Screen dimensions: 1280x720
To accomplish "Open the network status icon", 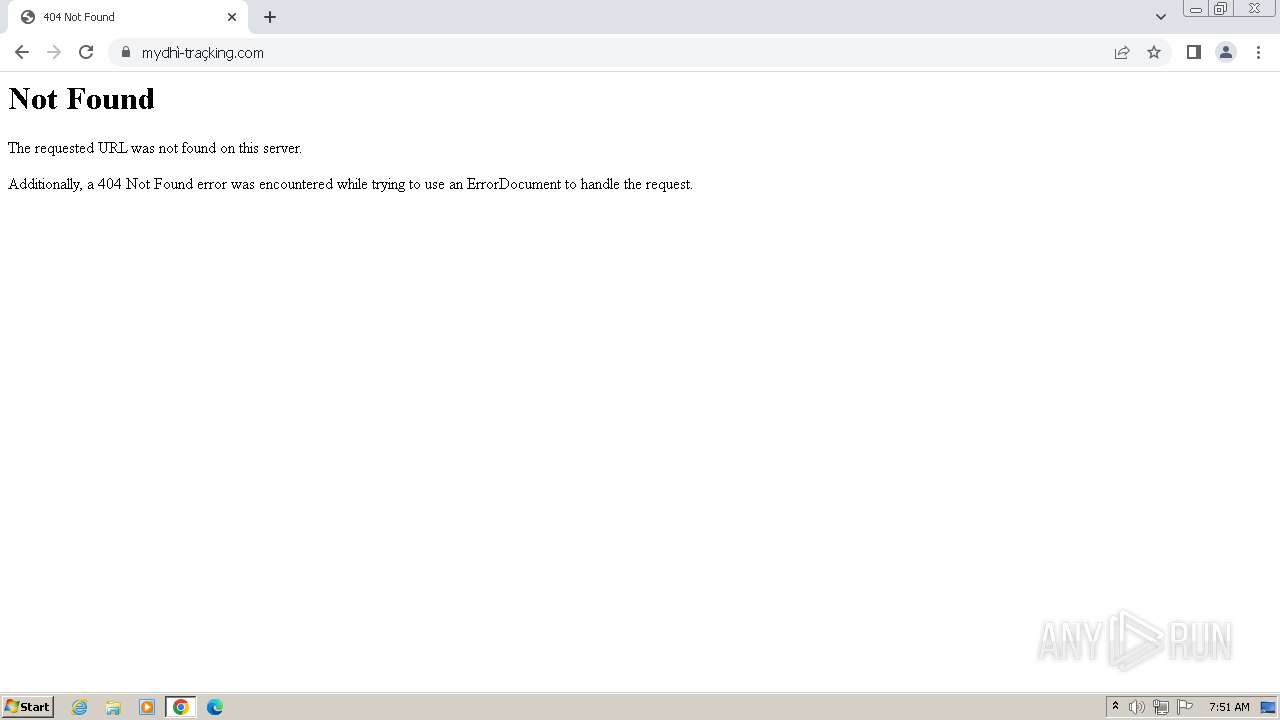I will coord(1161,707).
